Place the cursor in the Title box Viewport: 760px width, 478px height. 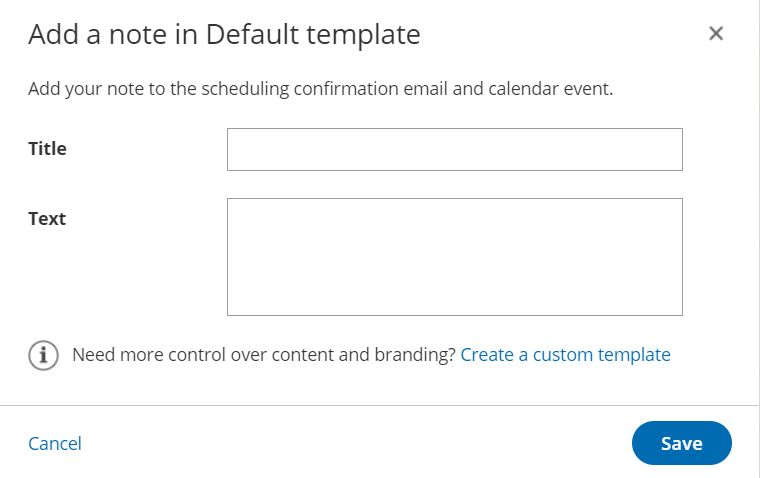(454, 150)
